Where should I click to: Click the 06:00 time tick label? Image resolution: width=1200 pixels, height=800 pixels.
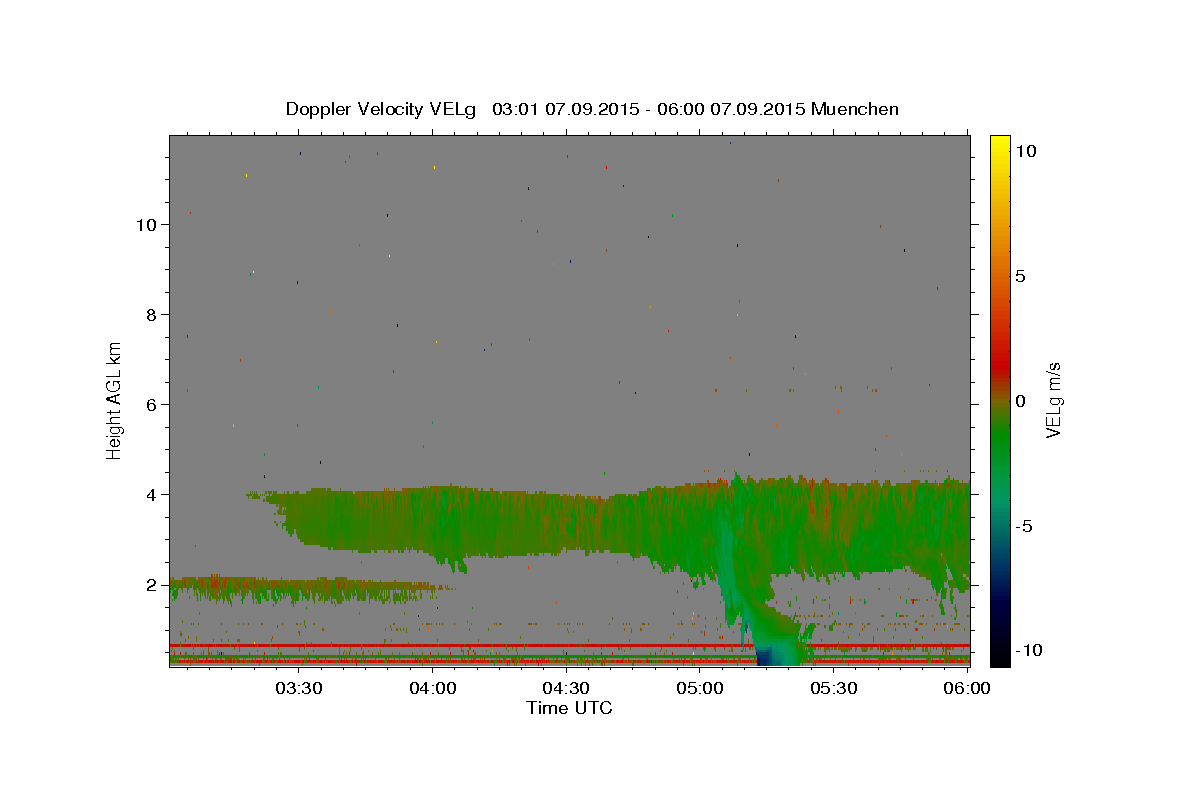967,688
